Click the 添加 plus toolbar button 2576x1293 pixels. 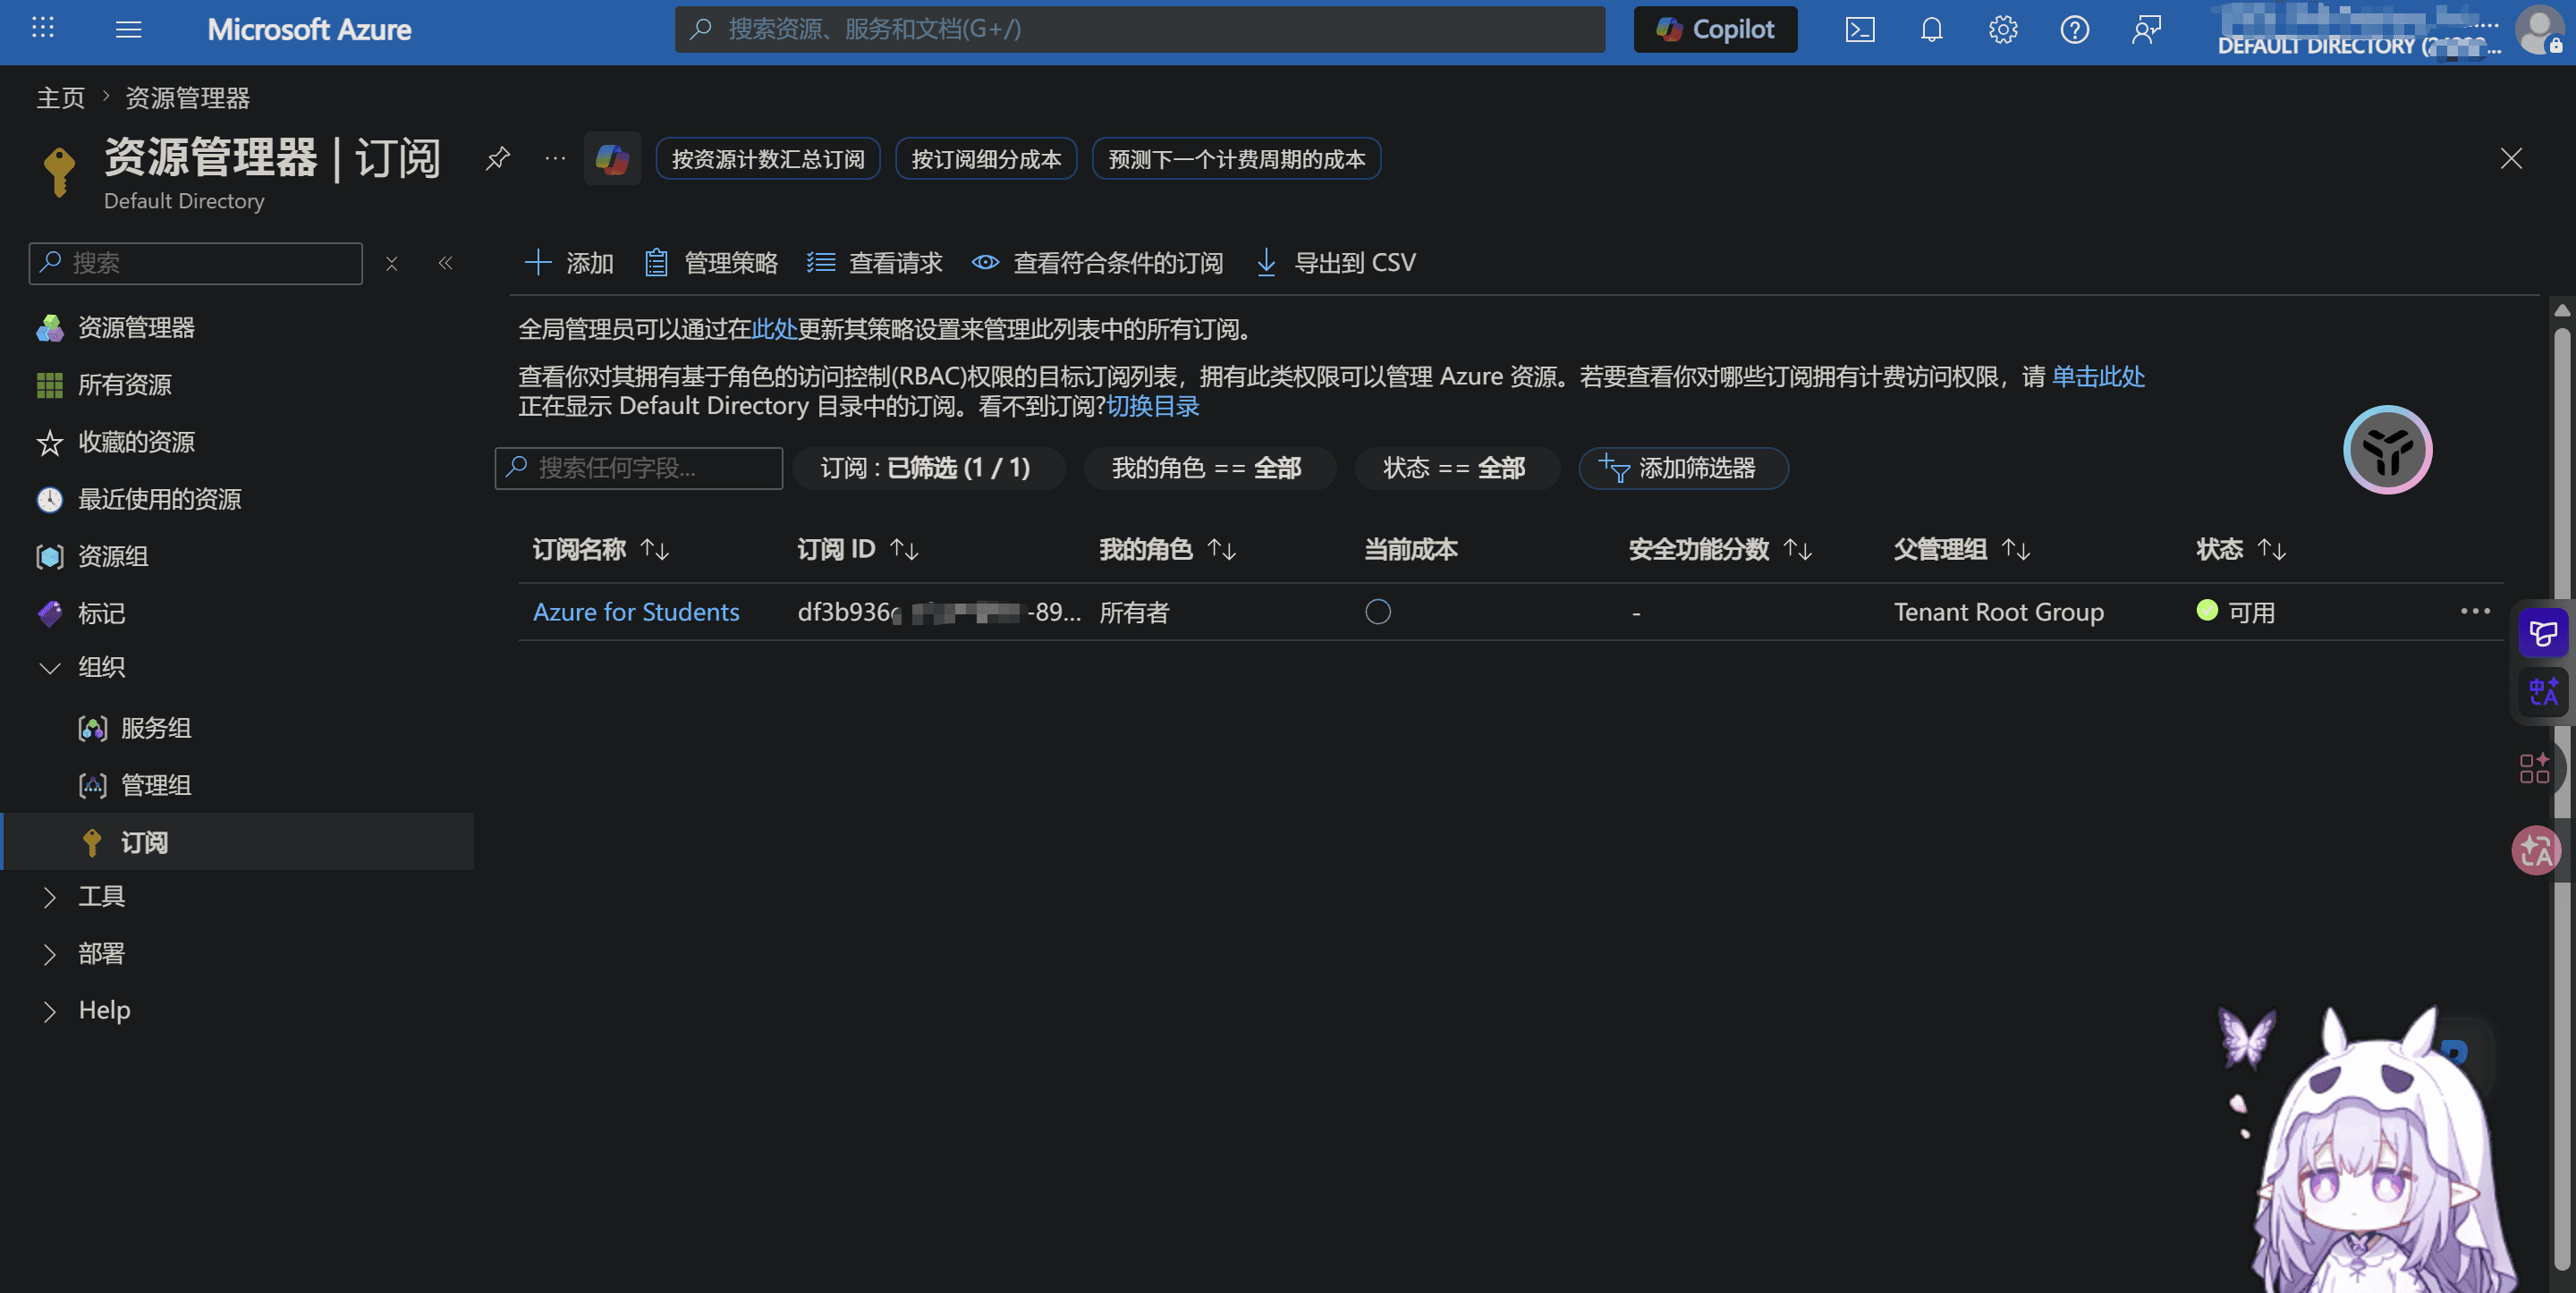click(x=568, y=263)
